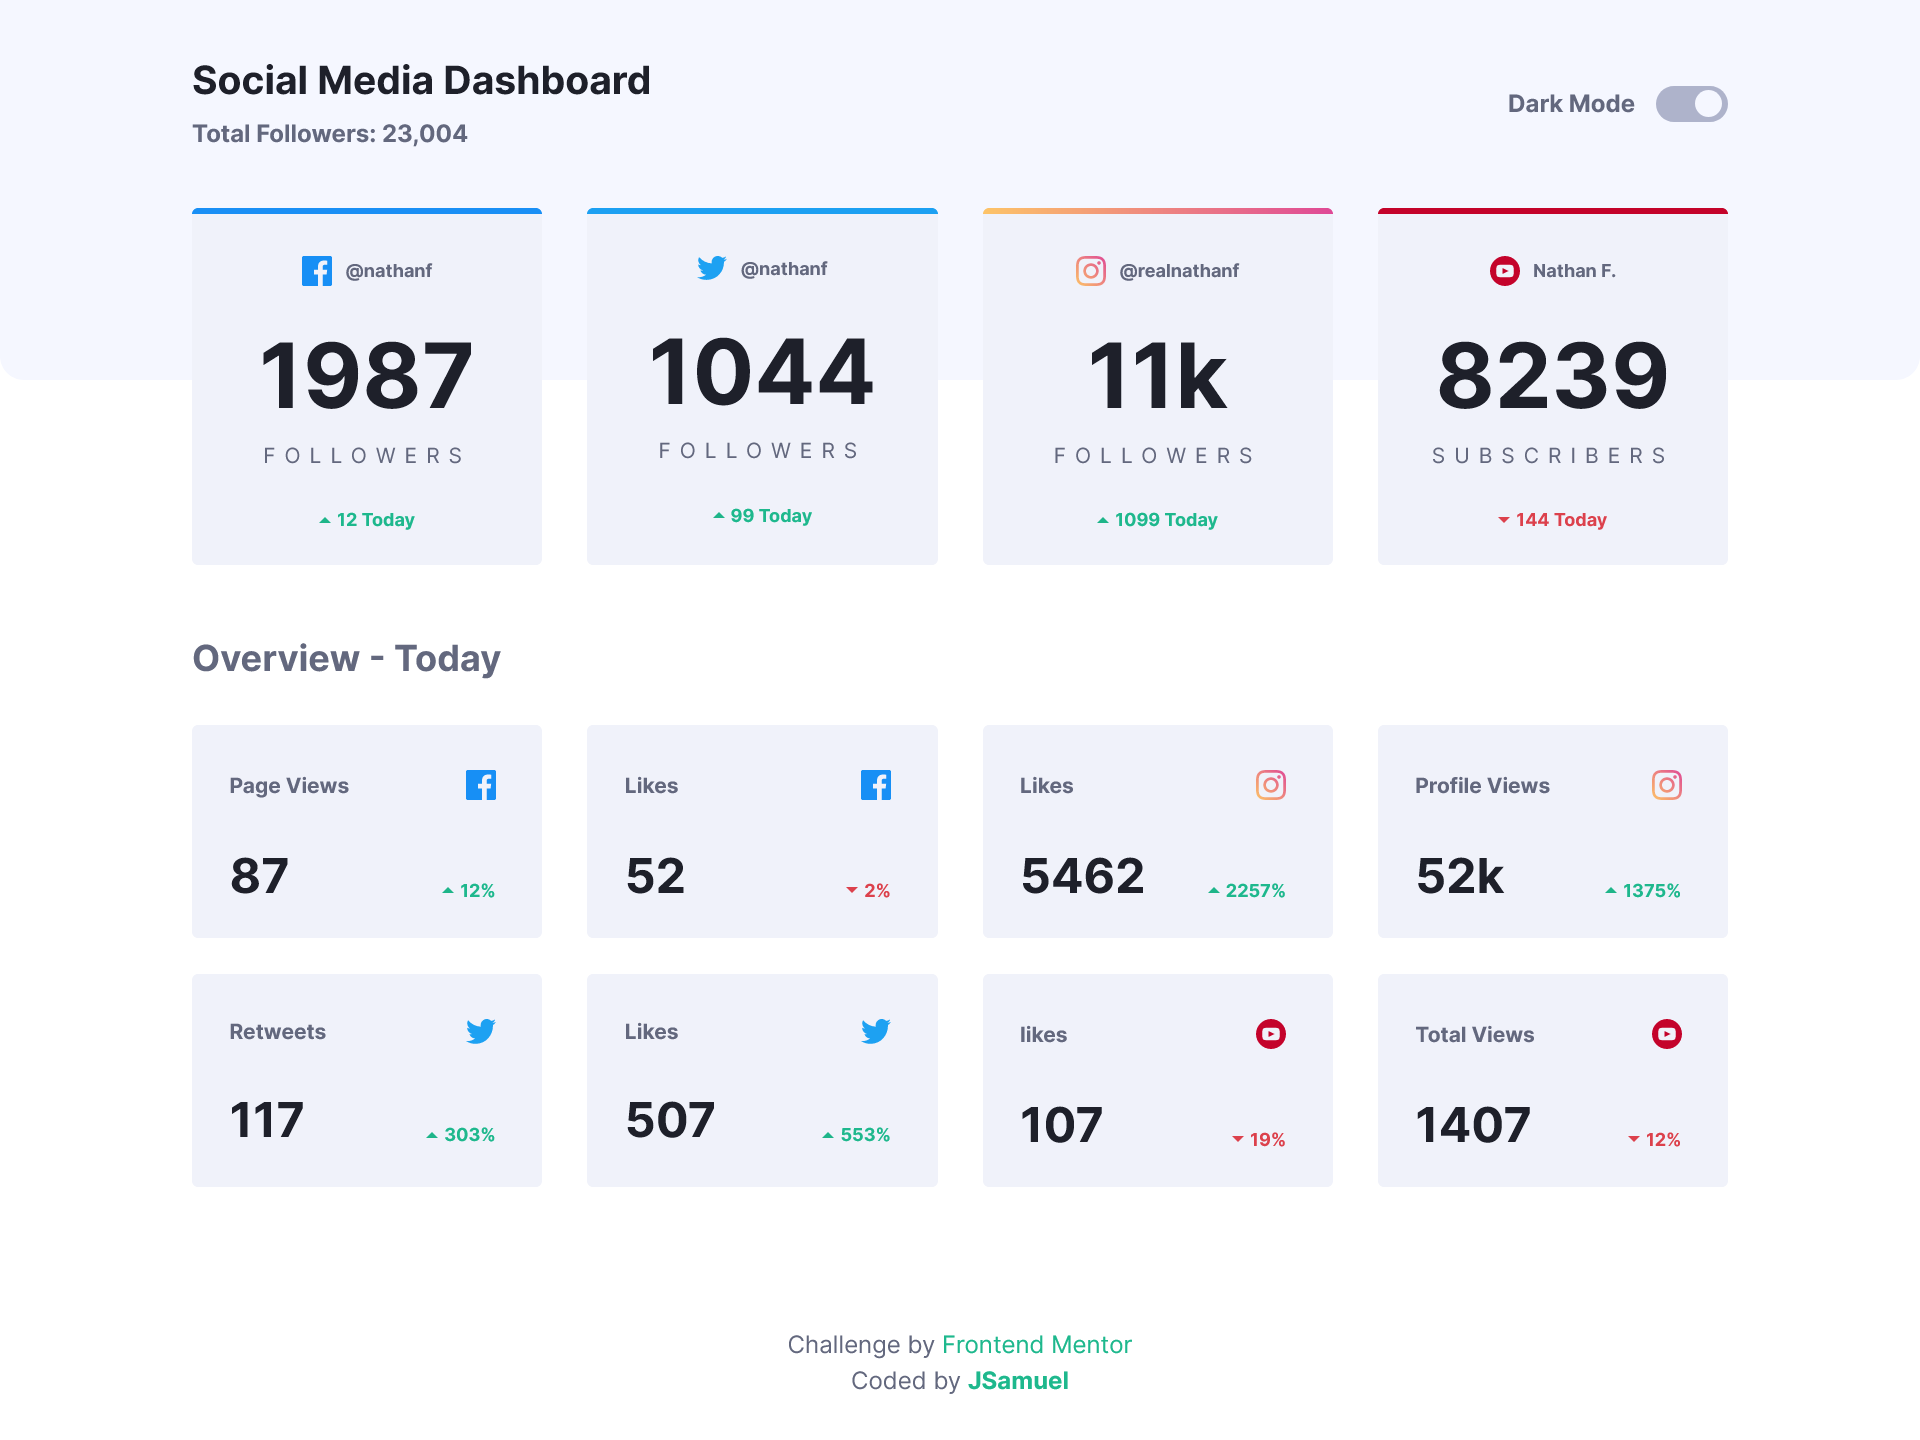Click the Dark Mode label
This screenshot has height=1440, width=1920.
1571,104
